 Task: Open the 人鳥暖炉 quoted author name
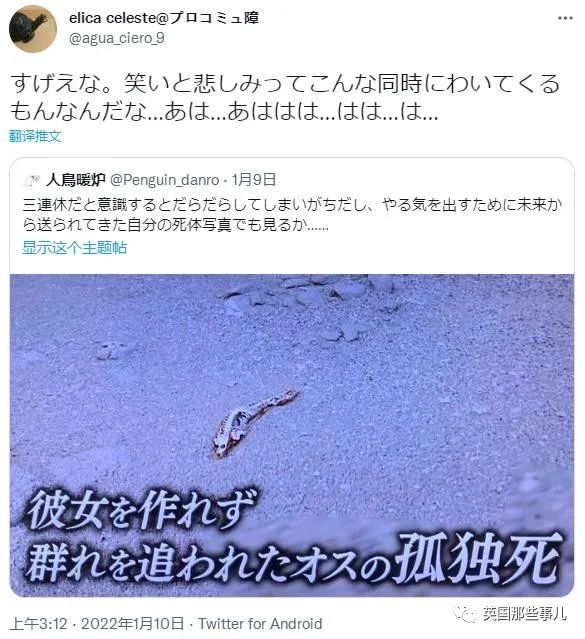click(x=76, y=180)
